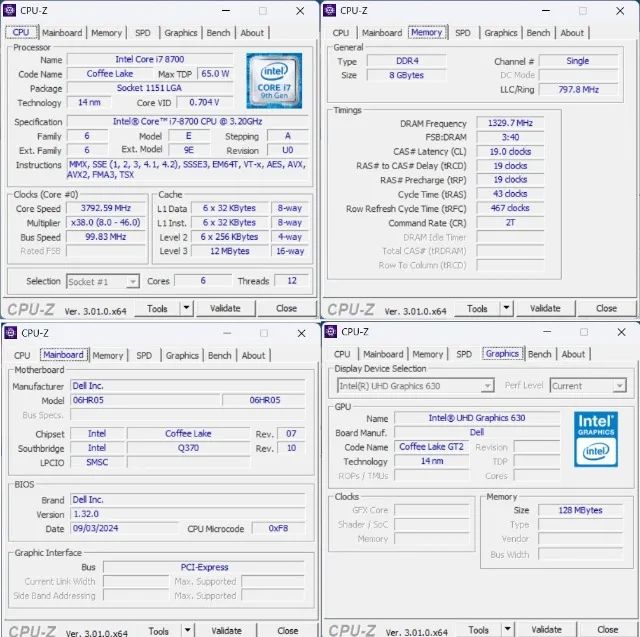Click the Core VID value 0.704 V

tap(204, 102)
